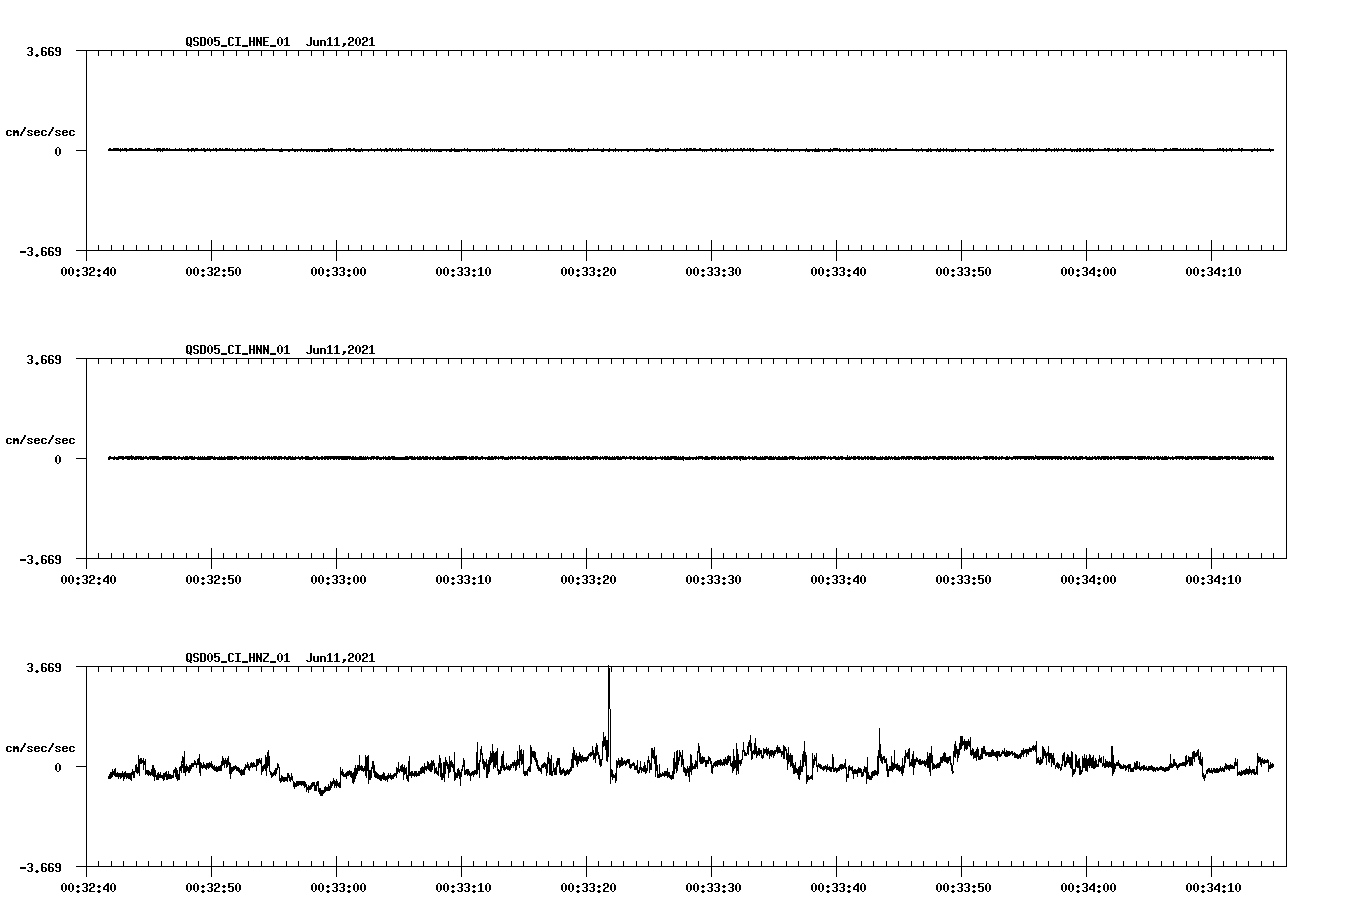
Task: Click the -3.669 lower limit on HNE plot
Action: click(41, 251)
